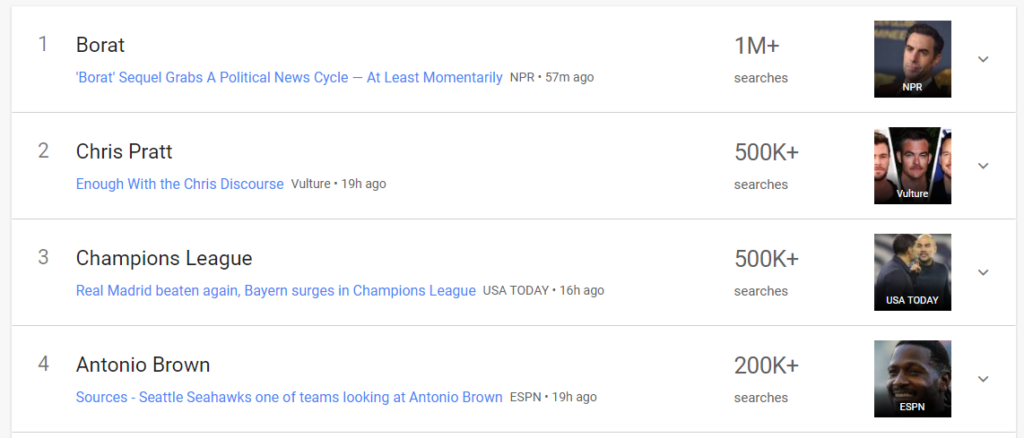Screen dimensions: 1024x438
Task: Open the ESPN Antonio Brown thumbnail
Action: click(x=912, y=379)
